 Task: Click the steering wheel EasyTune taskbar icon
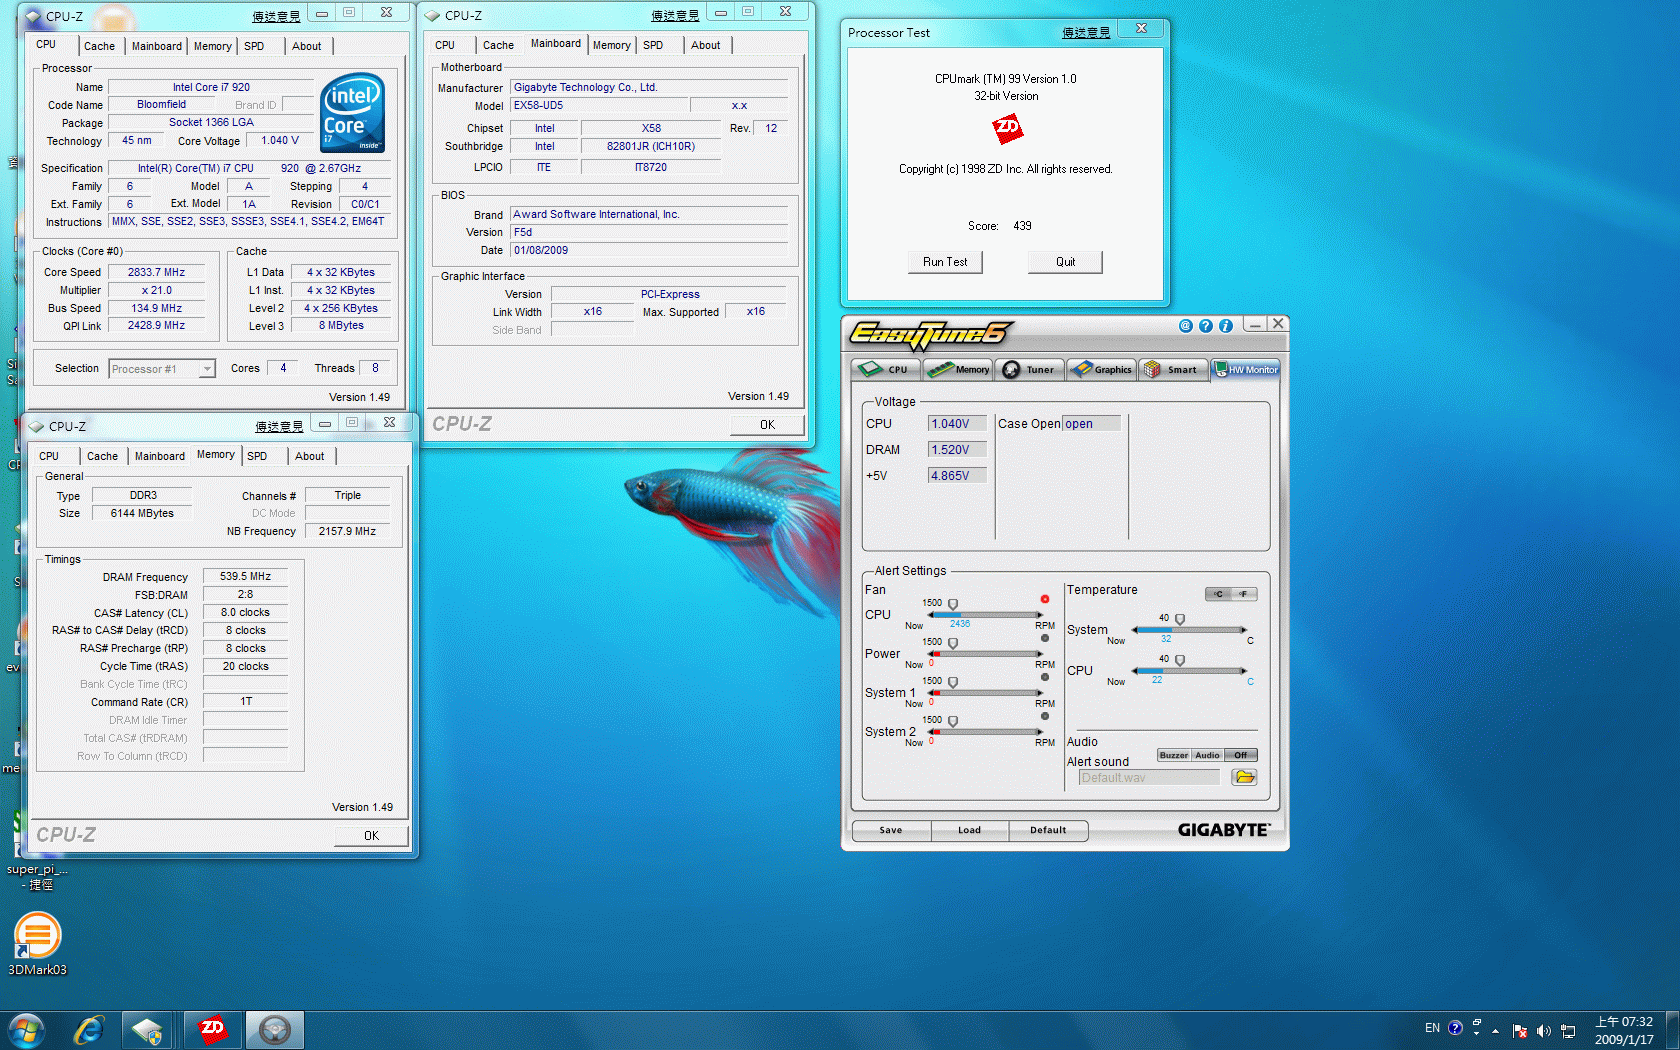coord(274,1029)
